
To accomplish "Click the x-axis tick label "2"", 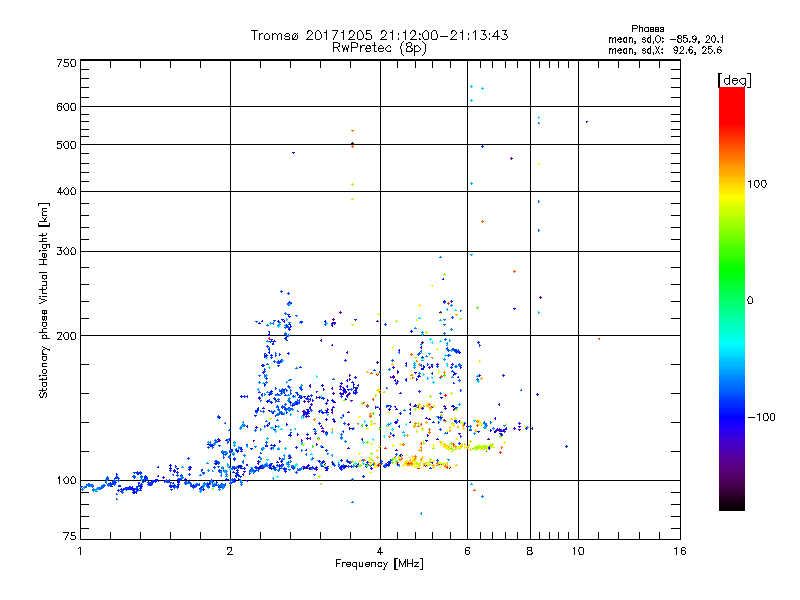I will click(230, 551).
